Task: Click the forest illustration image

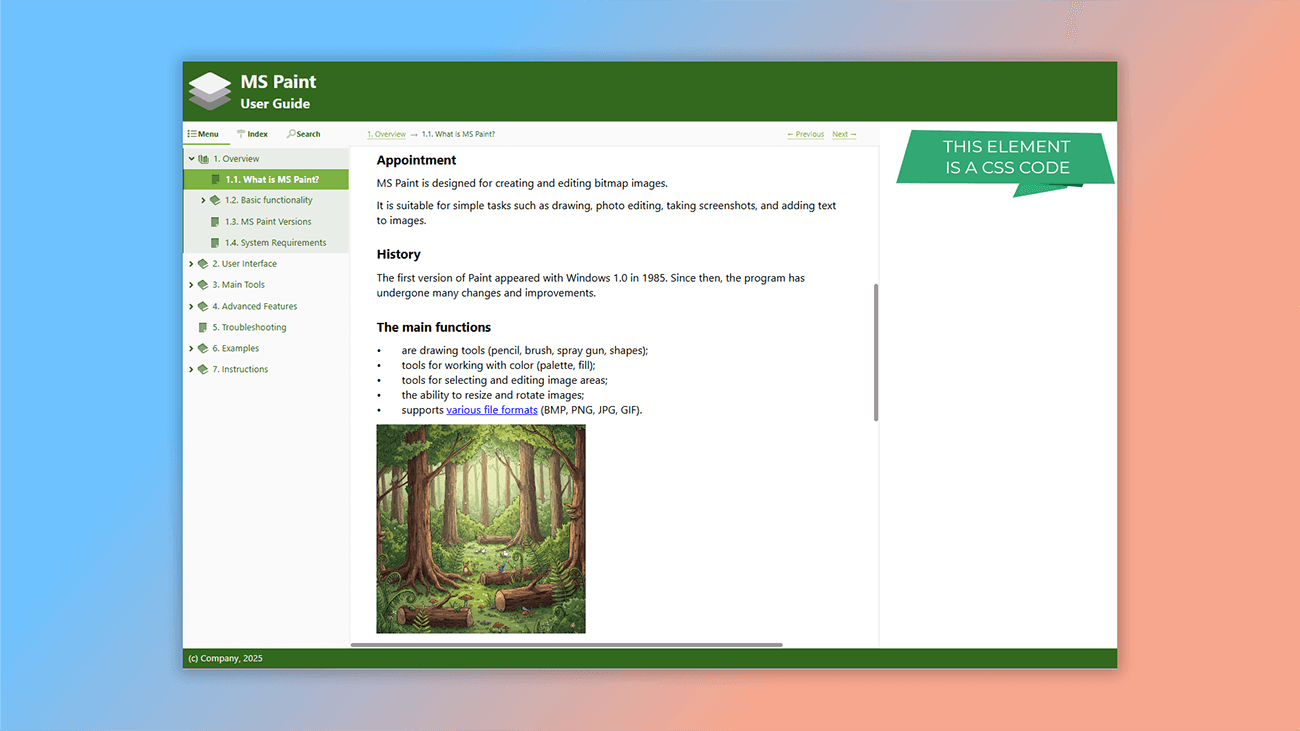Action: tap(480, 528)
